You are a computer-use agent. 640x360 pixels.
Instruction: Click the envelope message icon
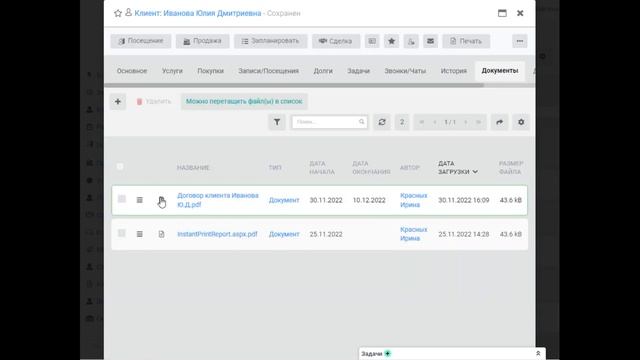click(x=430, y=41)
